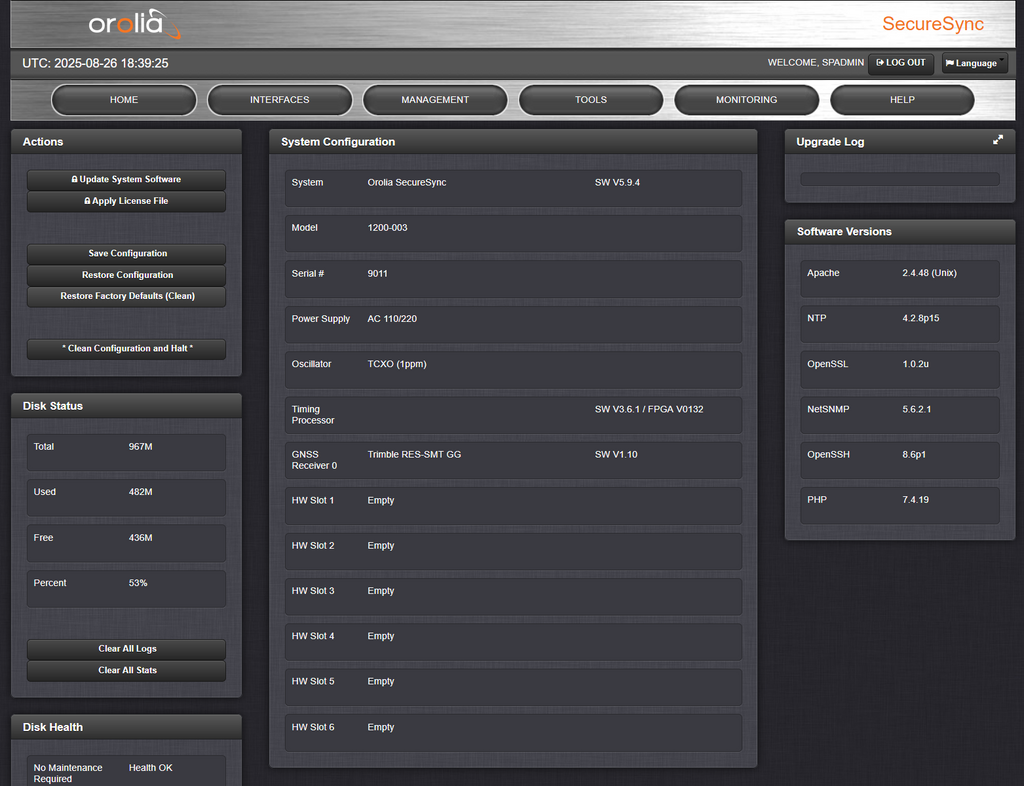The image size is (1024, 786).
Task: Click the Upgrade Log progress bar
Action: [x=900, y=179]
